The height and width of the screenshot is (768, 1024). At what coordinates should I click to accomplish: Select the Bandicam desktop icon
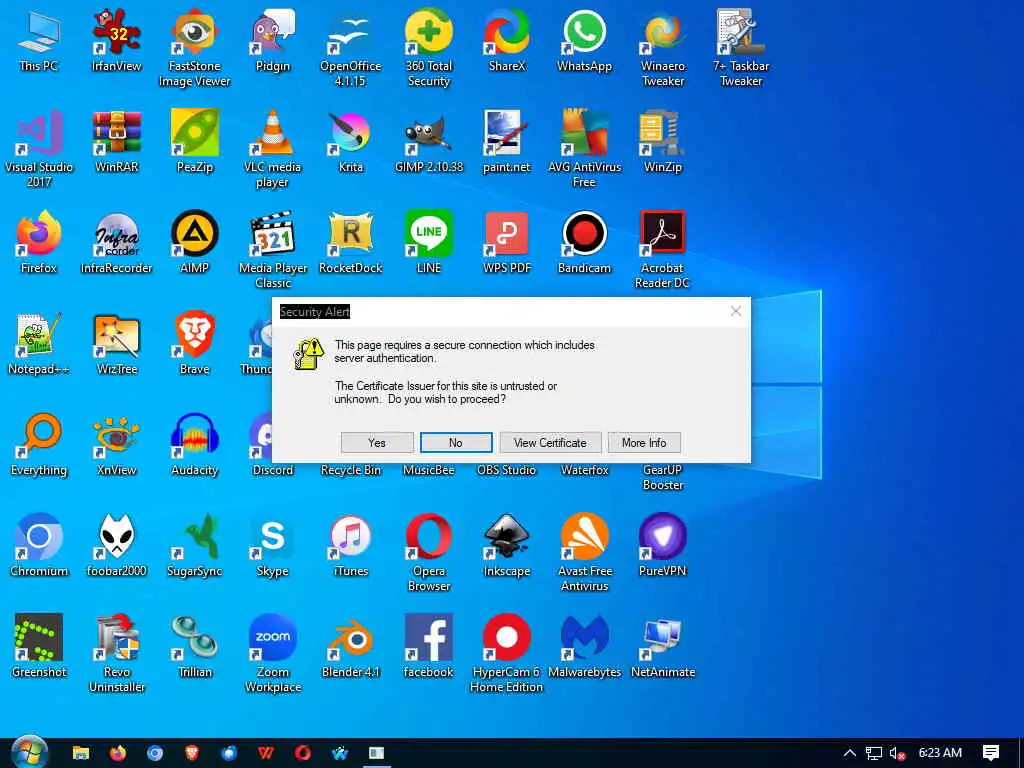pyautogui.click(x=584, y=242)
